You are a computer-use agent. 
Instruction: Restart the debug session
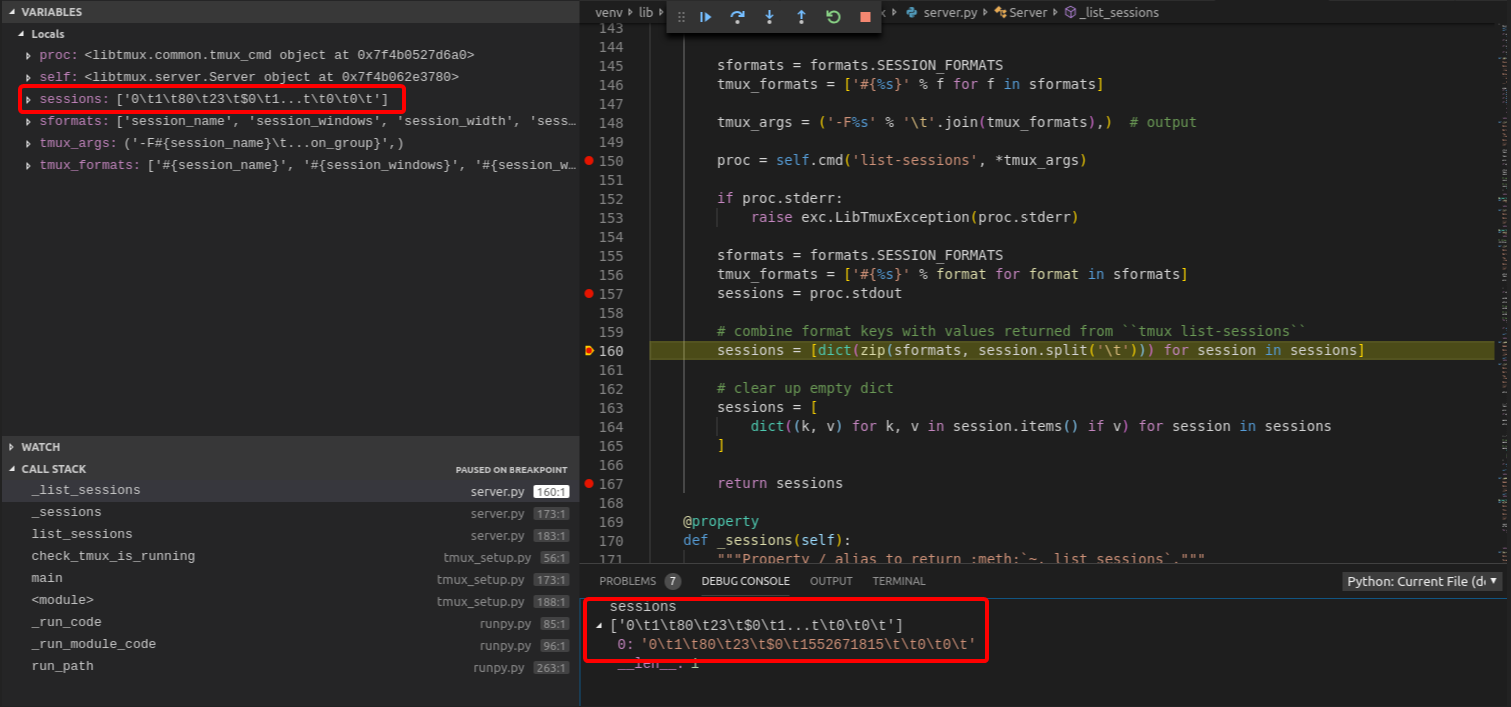point(833,17)
